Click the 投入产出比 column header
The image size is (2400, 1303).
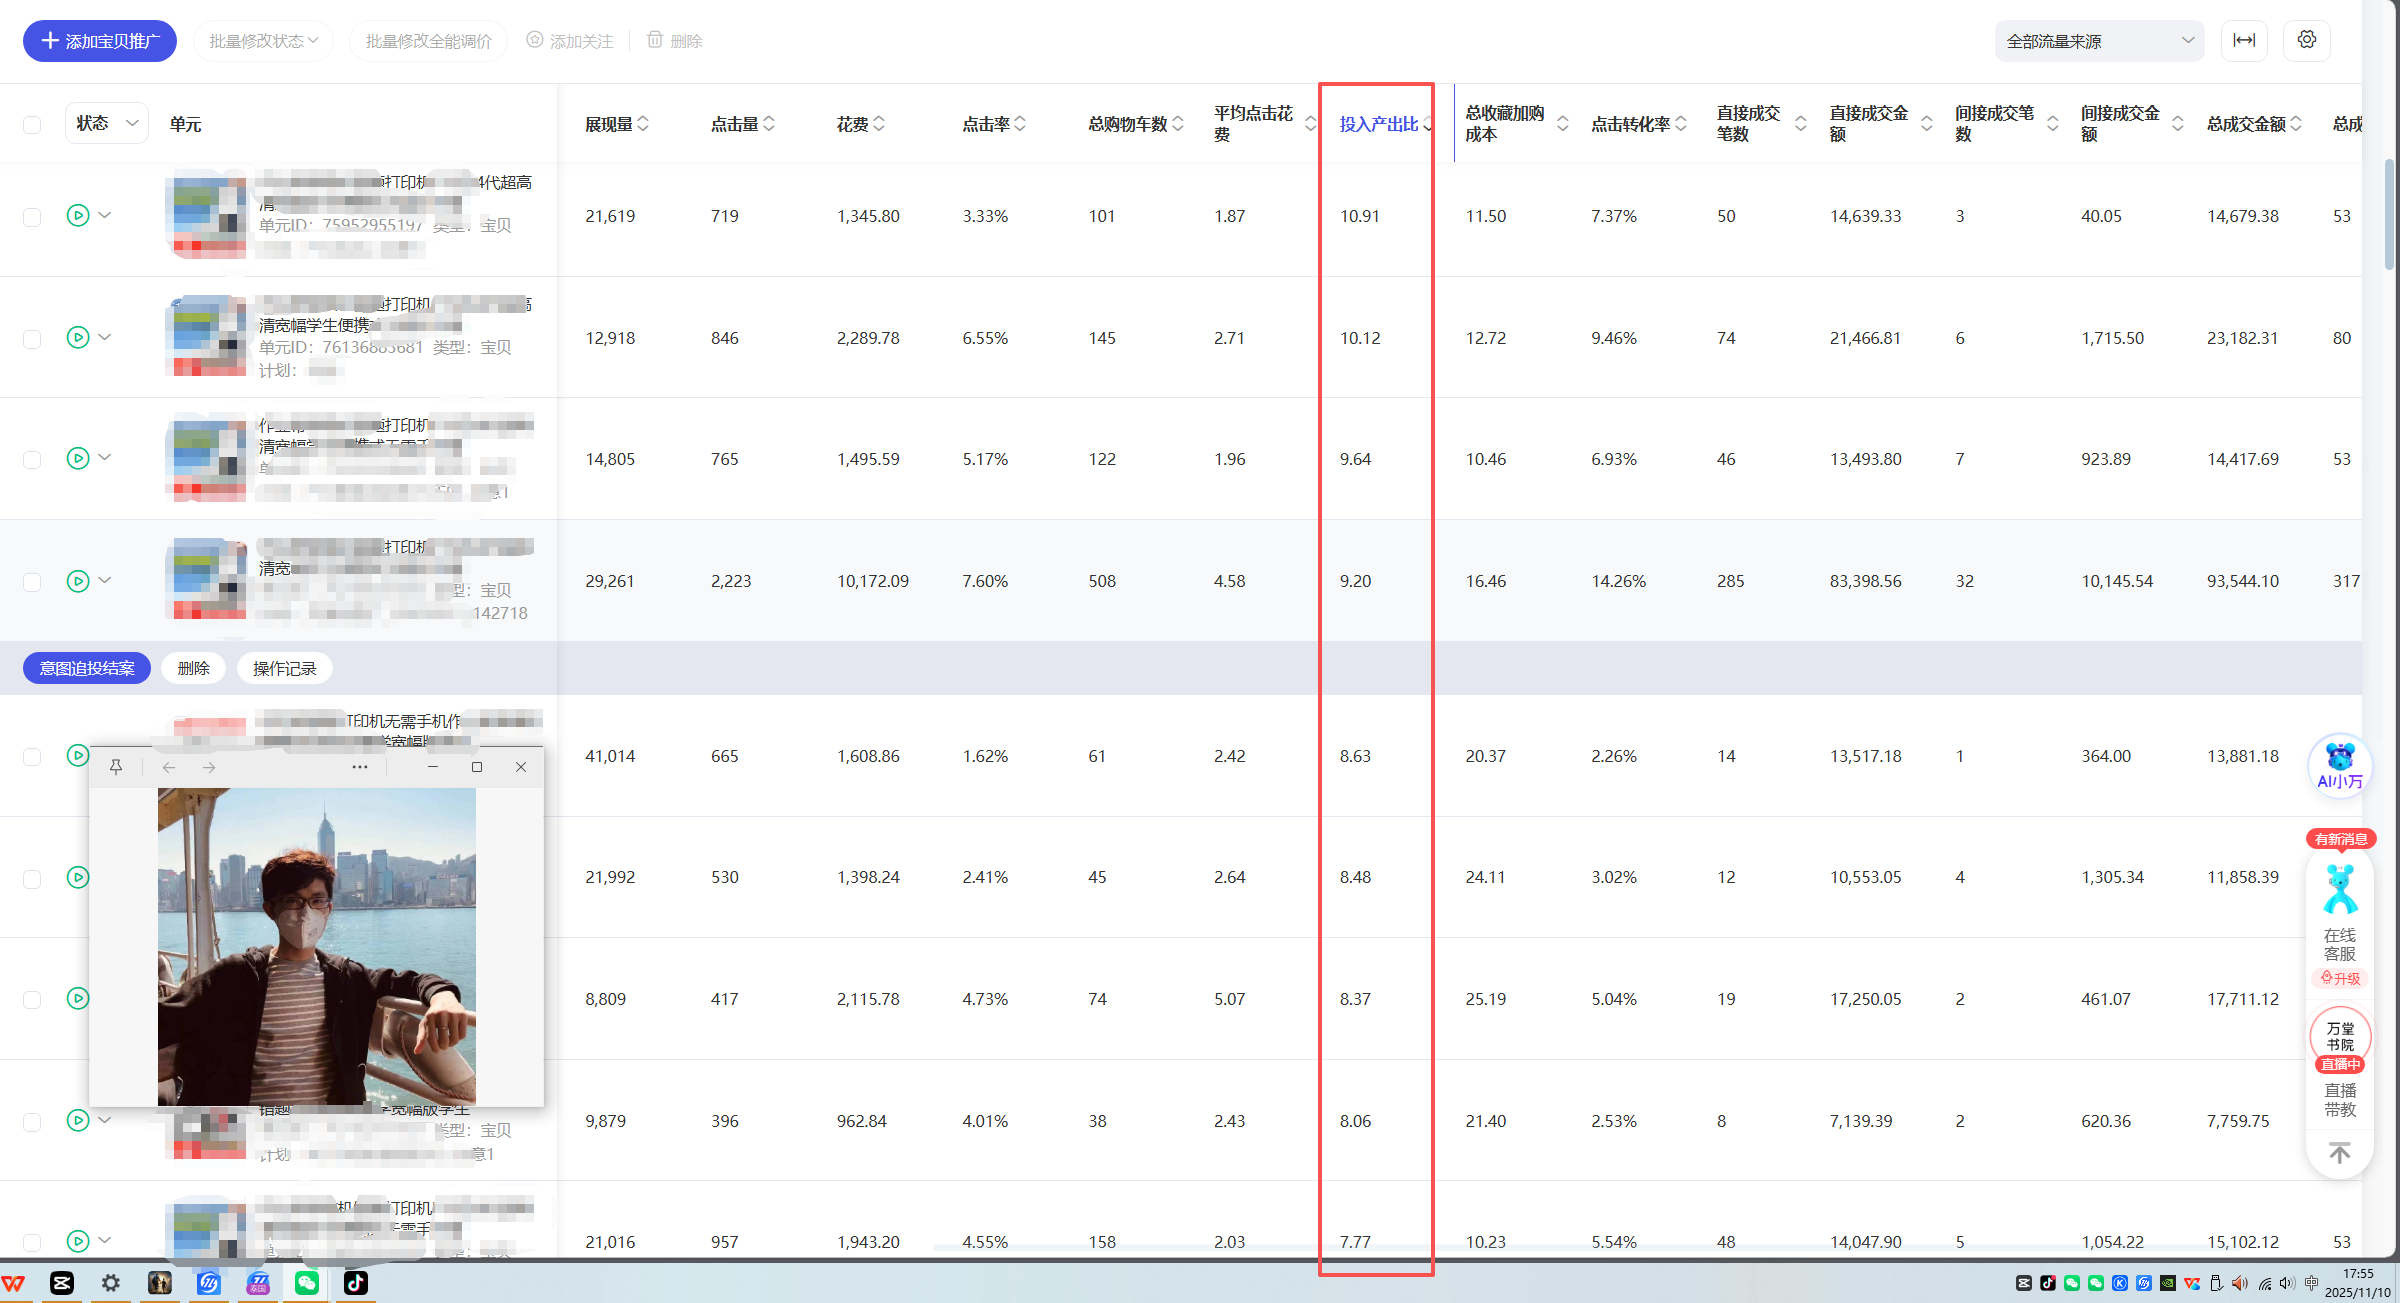tap(1379, 124)
